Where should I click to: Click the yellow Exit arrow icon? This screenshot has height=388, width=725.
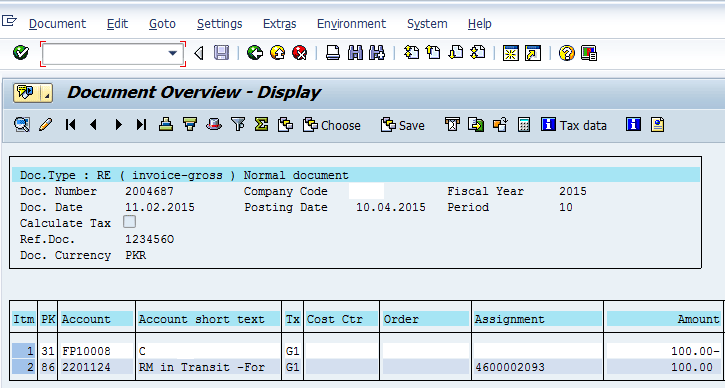[277, 53]
